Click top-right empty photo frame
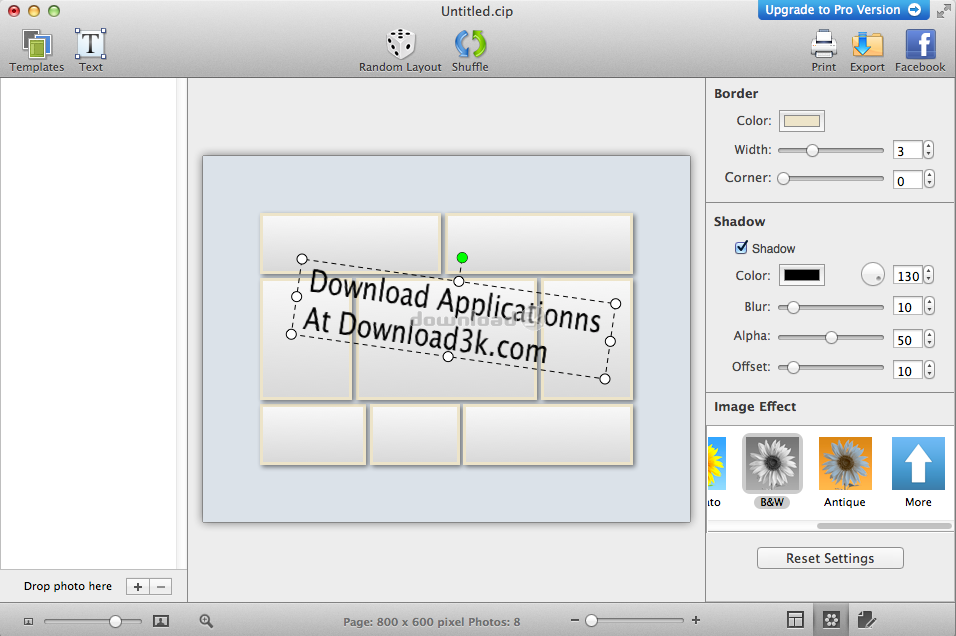 click(x=540, y=243)
